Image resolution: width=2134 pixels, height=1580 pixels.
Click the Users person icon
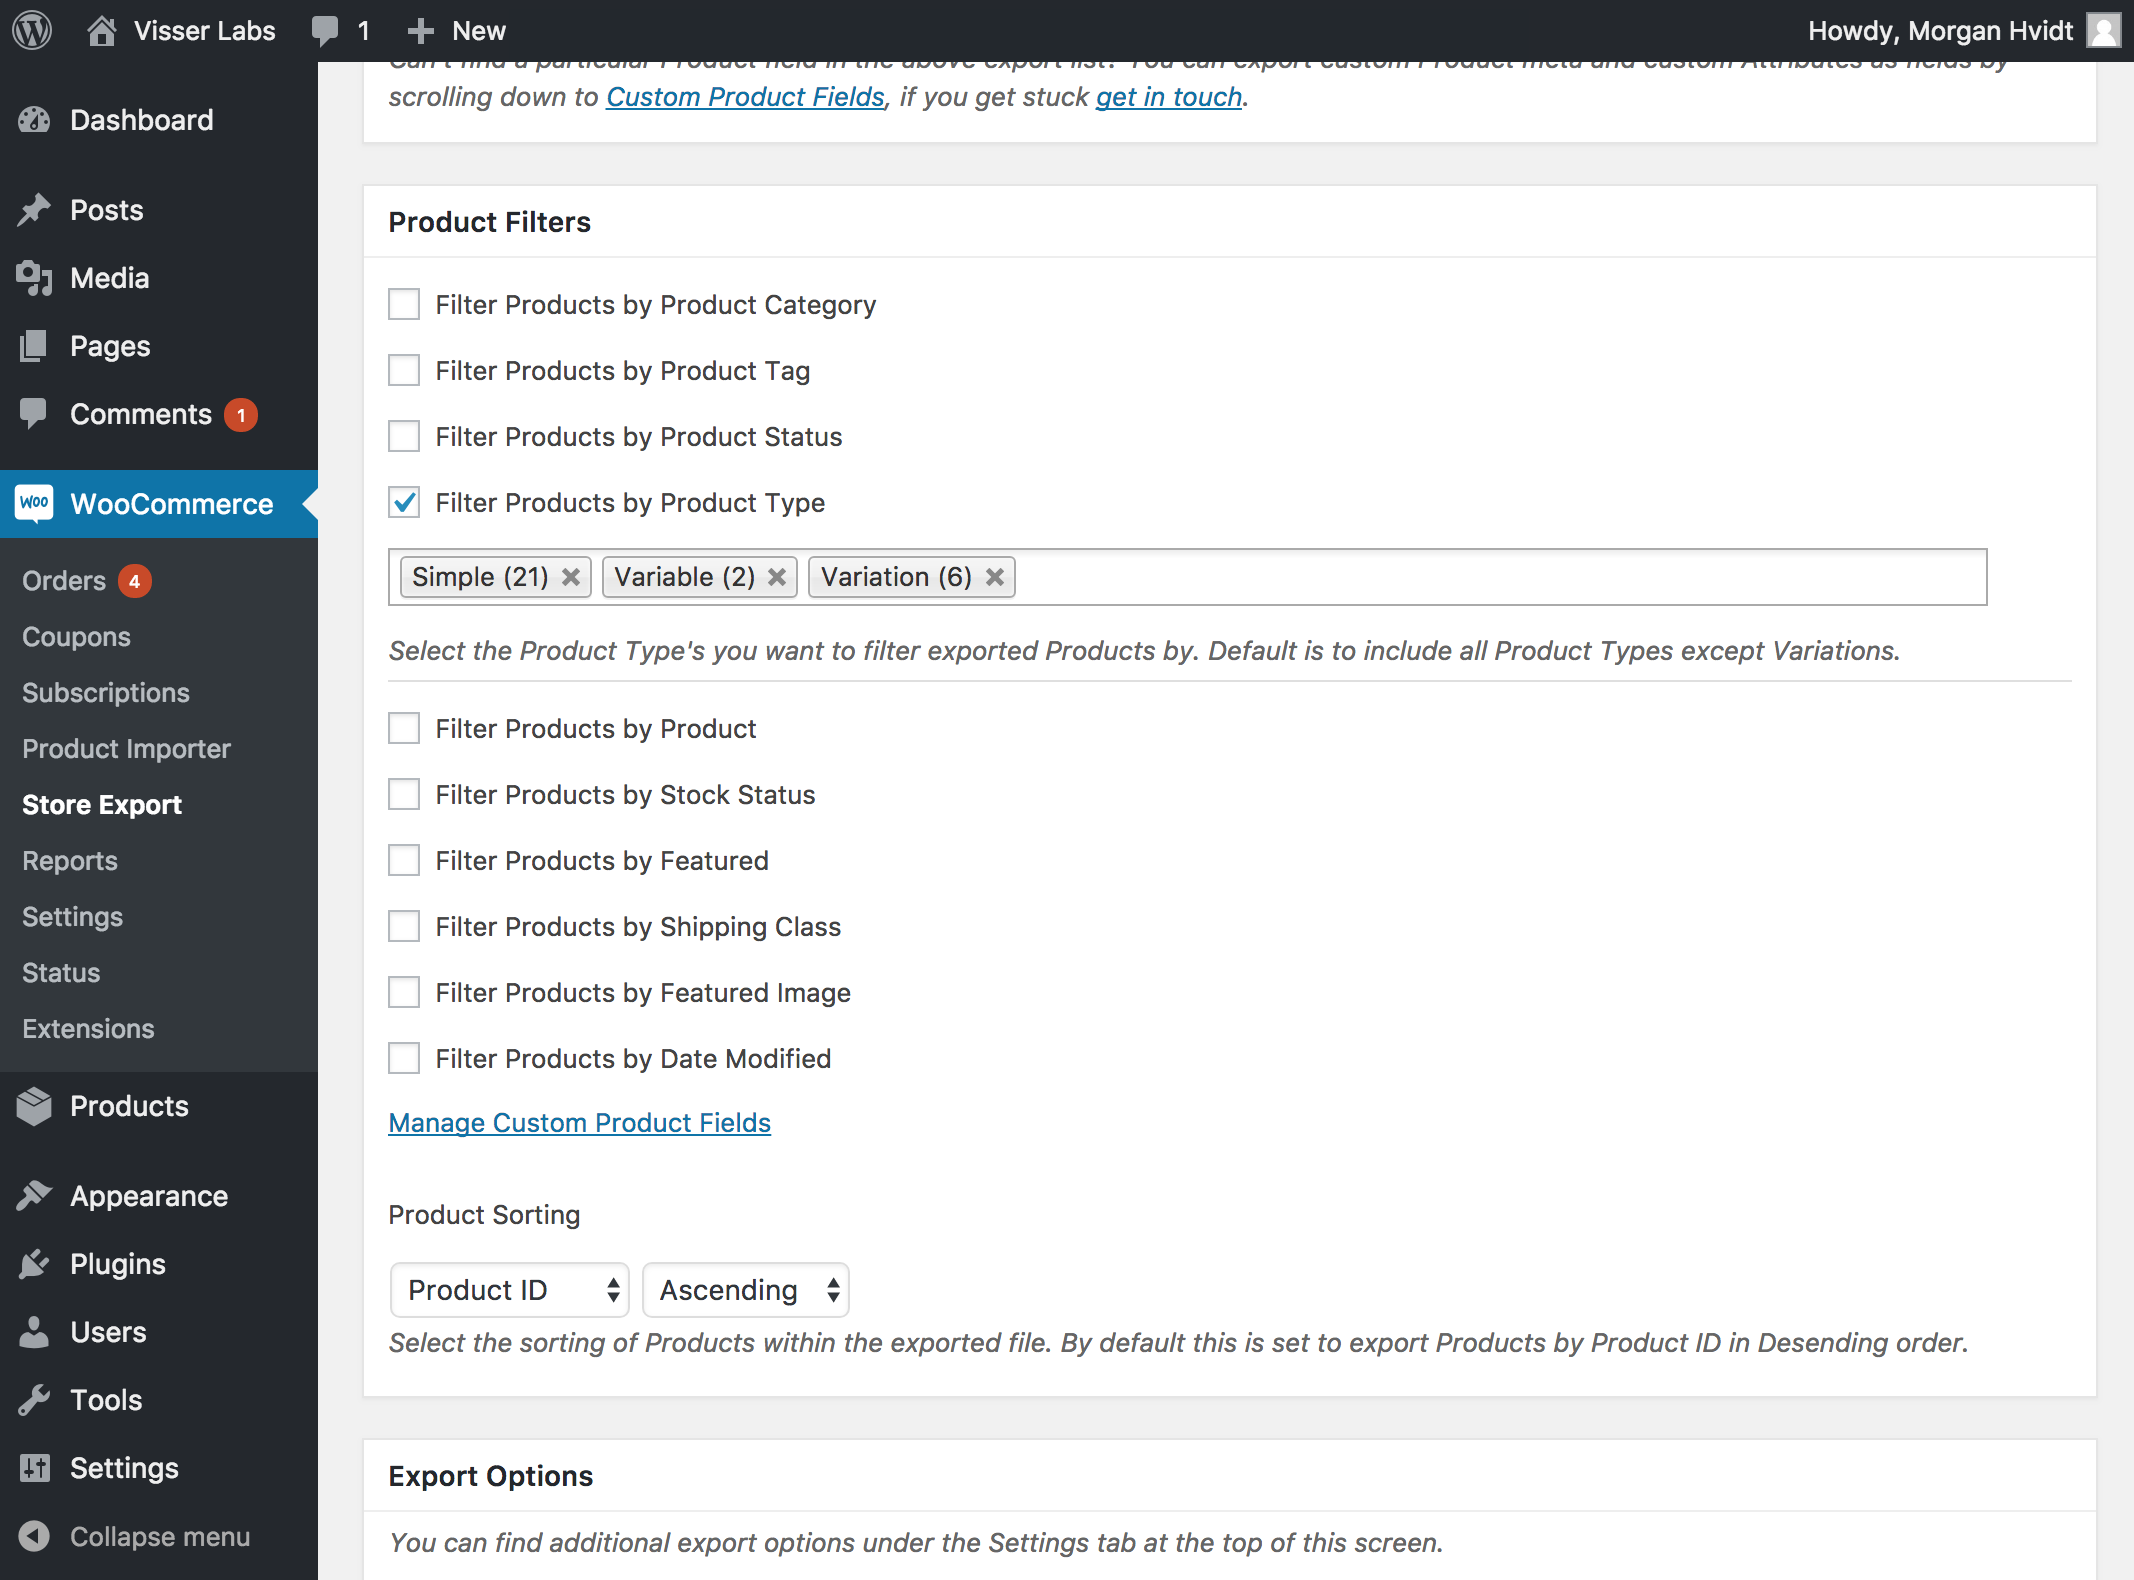click(34, 1331)
